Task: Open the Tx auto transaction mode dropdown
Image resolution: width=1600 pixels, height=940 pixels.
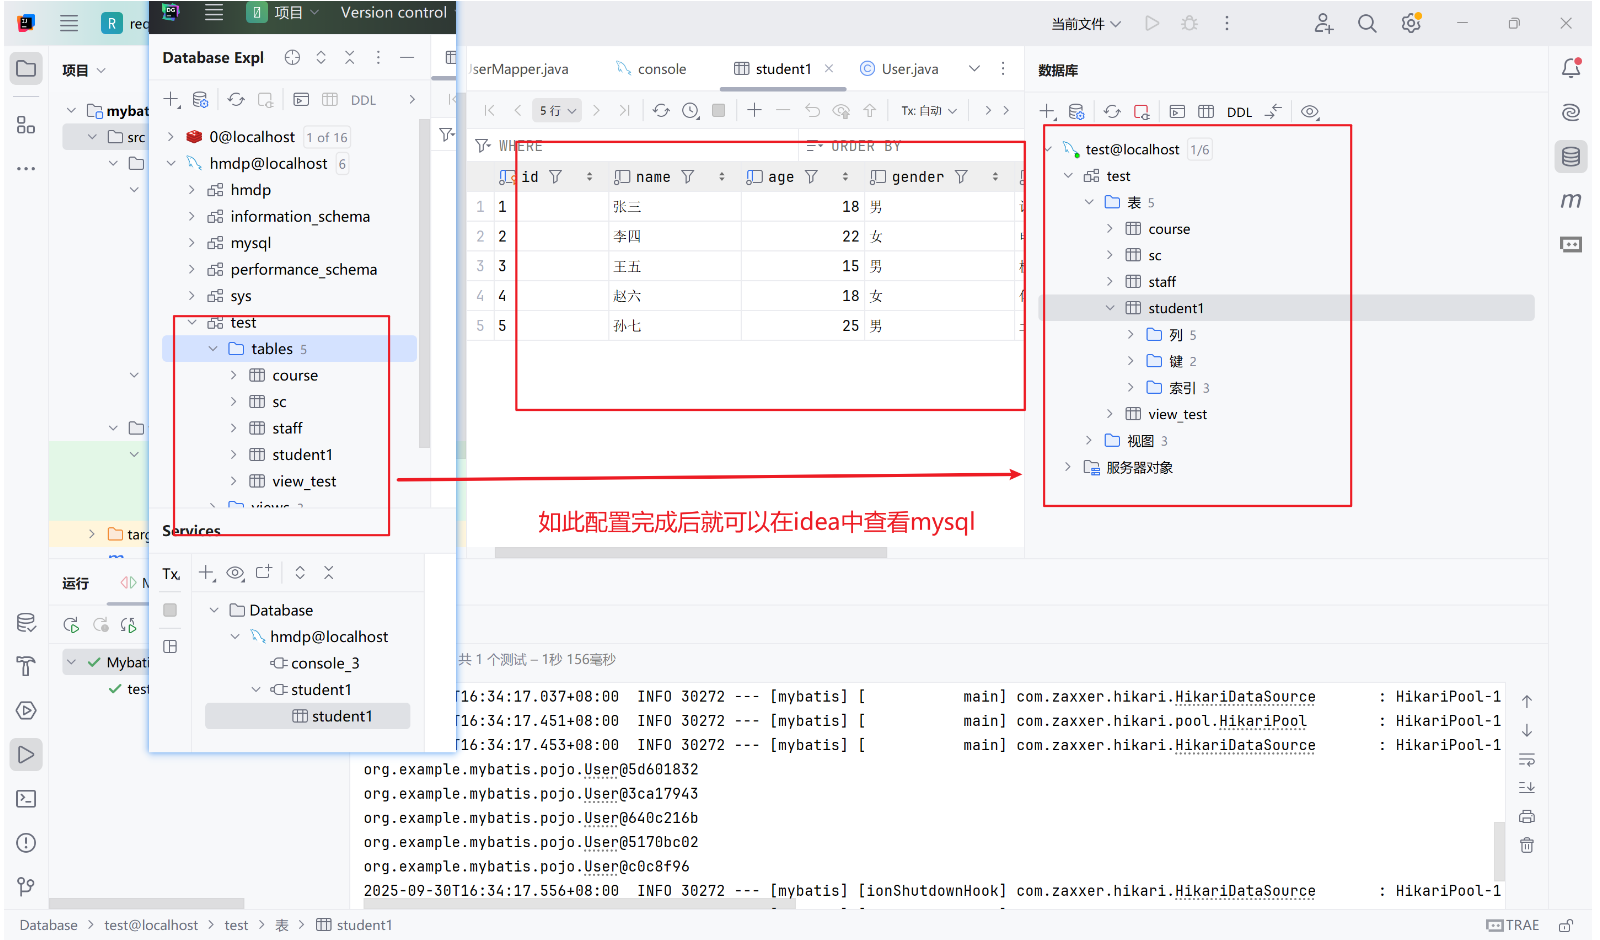Action: pos(929,111)
